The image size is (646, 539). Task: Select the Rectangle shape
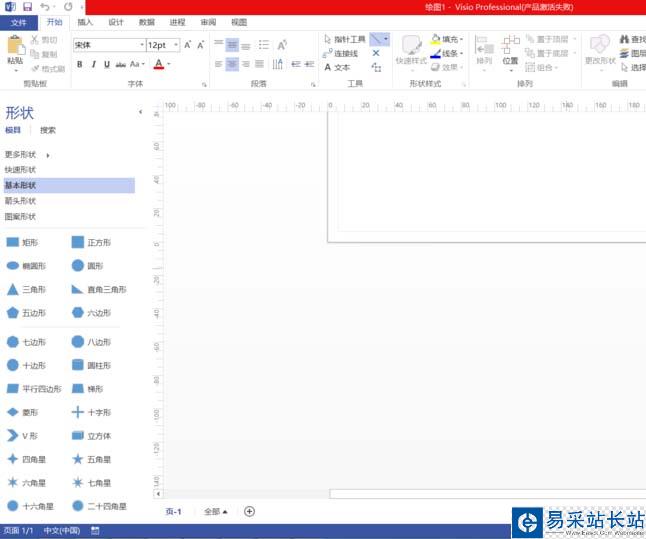(x=22, y=242)
